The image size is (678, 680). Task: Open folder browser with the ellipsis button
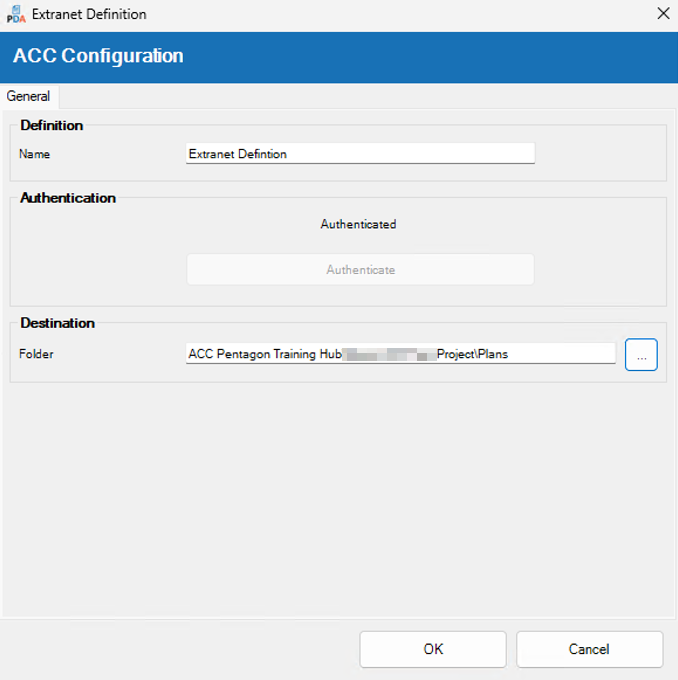click(x=641, y=355)
